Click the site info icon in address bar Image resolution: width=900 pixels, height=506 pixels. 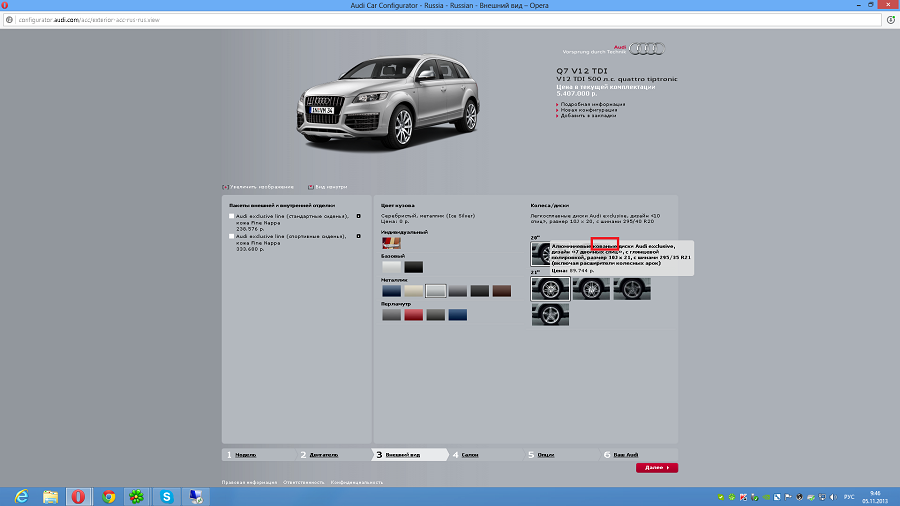pos(9,20)
